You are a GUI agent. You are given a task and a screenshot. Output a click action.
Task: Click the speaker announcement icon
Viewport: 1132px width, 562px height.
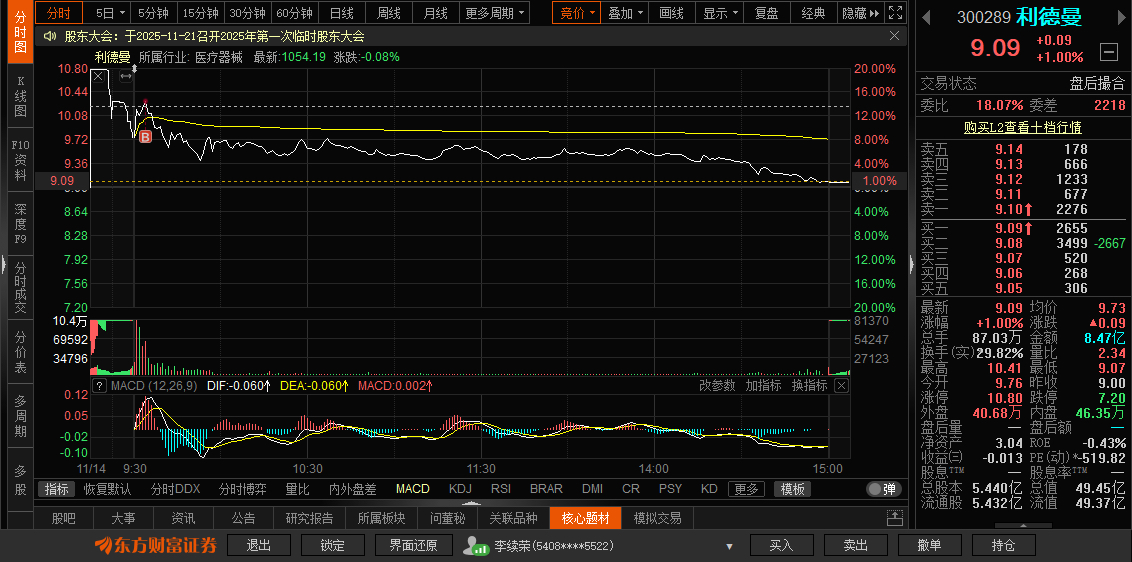(50, 36)
